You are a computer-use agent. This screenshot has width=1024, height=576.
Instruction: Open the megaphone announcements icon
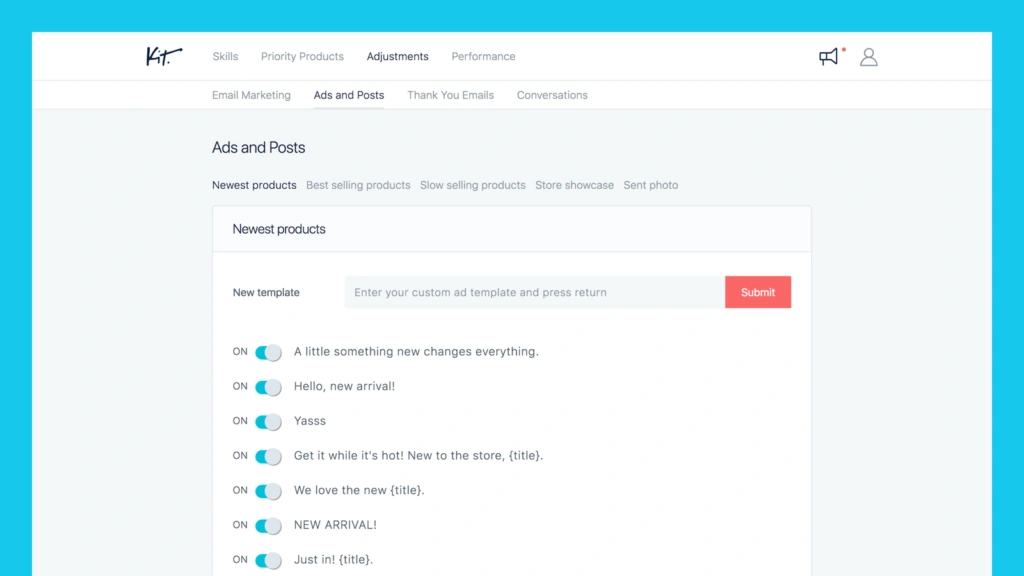[829, 57]
